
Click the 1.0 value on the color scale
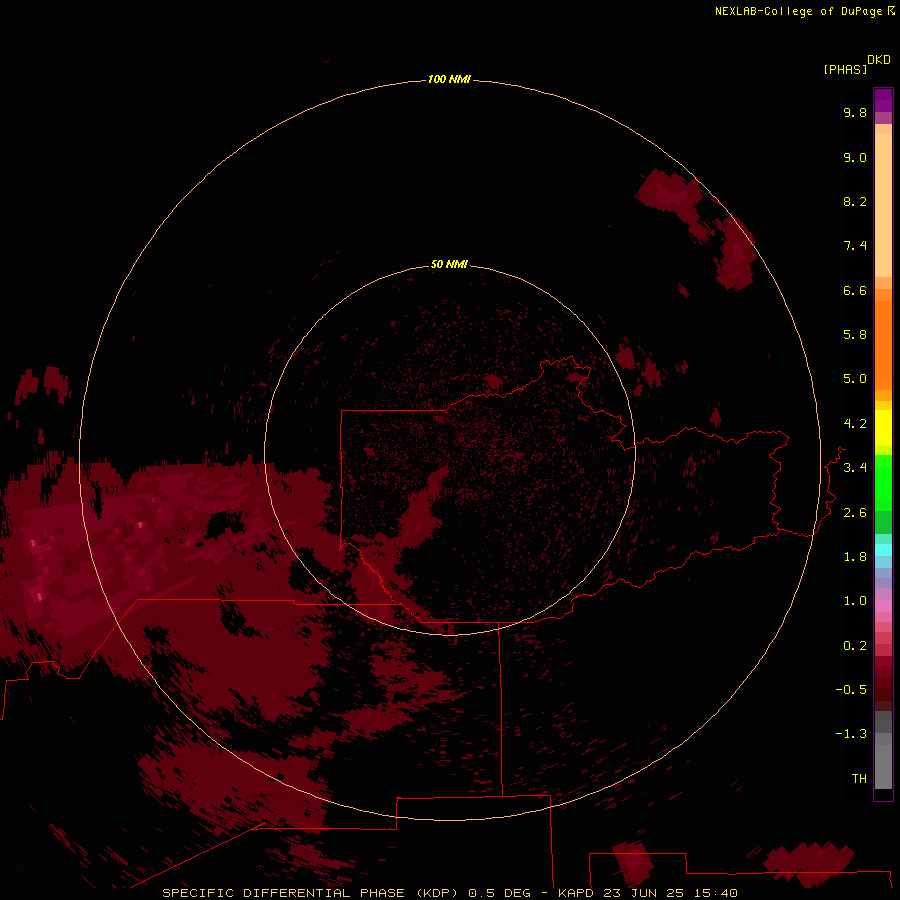coord(855,601)
